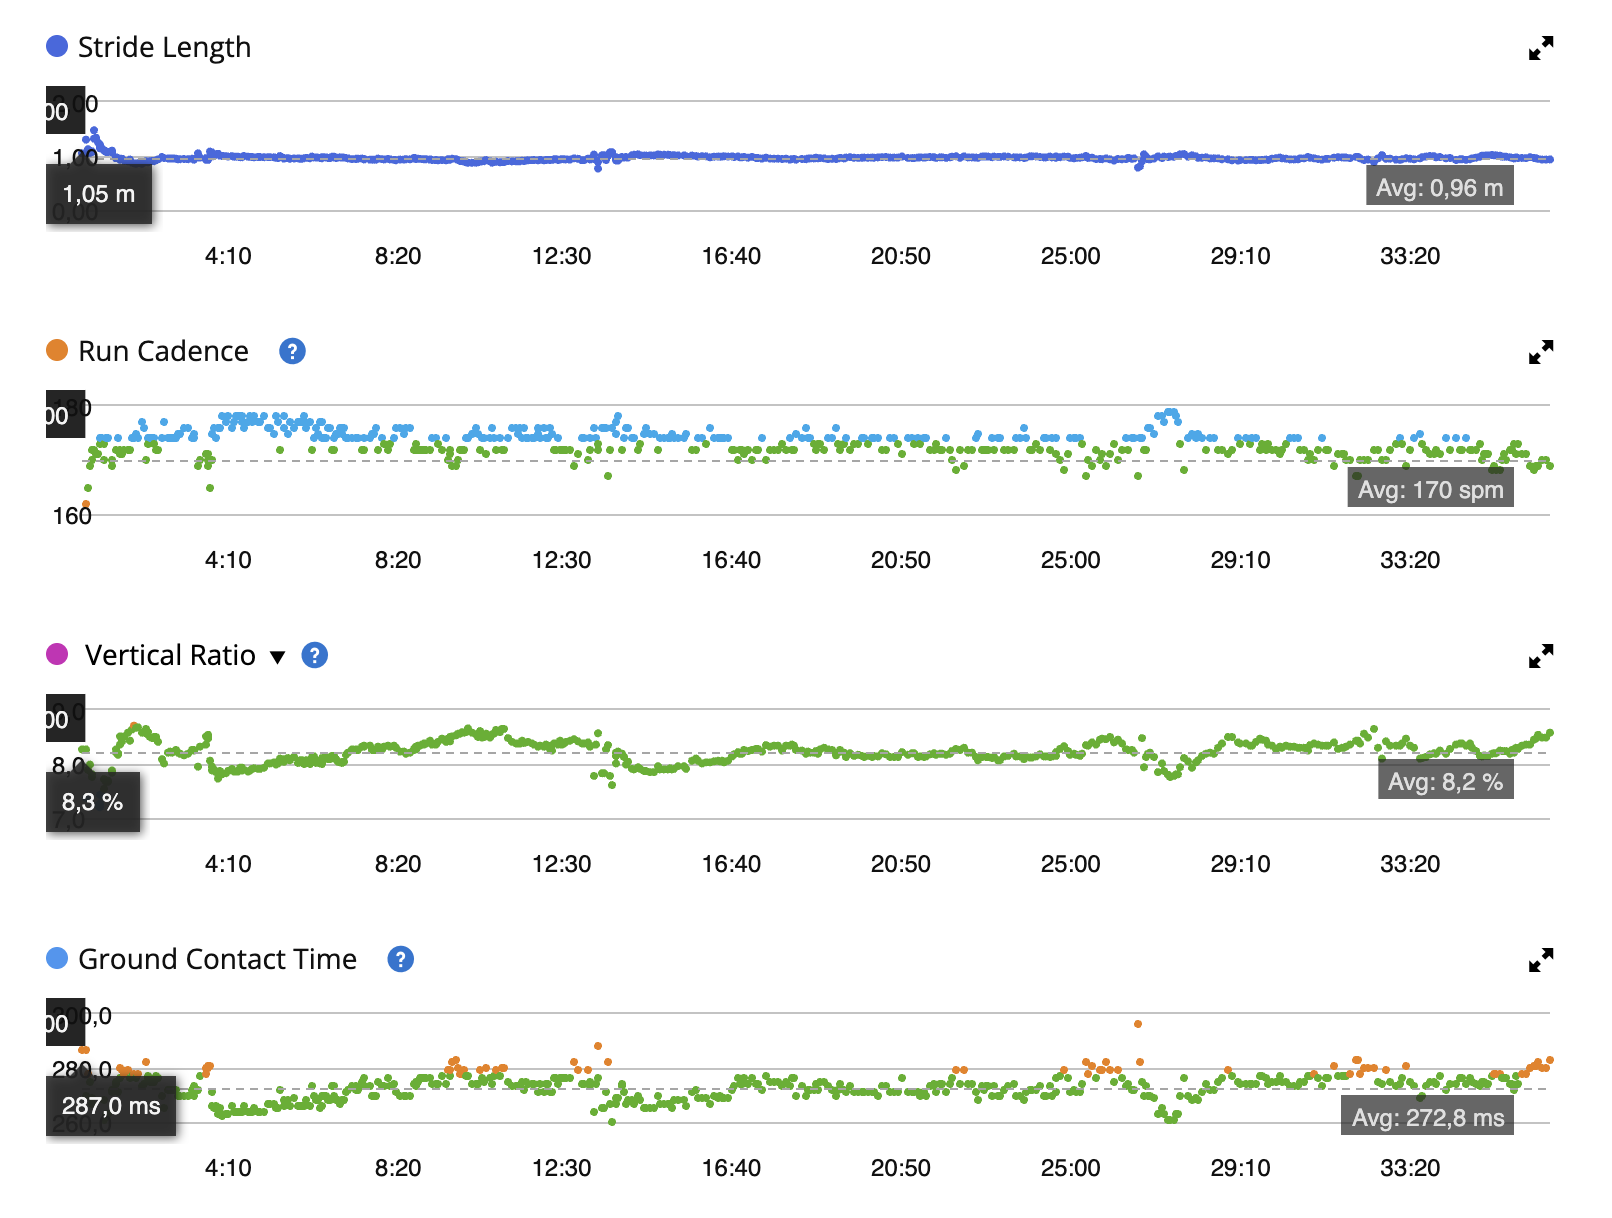Click the 29:10 tick on Run Cadence chart

click(x=1240, y=560)
